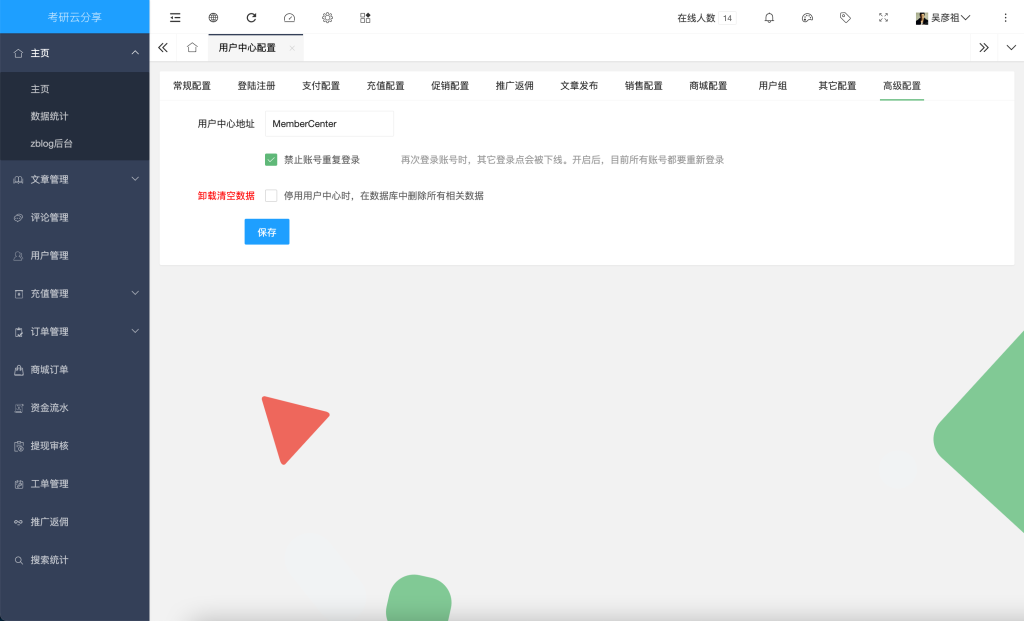Open the speedometer dashboard icon
The image size is (1024, 621).
coord(289,17)
